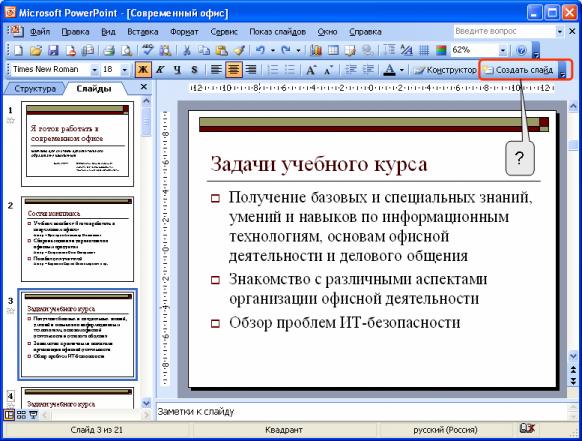Open the Файл menu
582x441 pixels.
40,32
